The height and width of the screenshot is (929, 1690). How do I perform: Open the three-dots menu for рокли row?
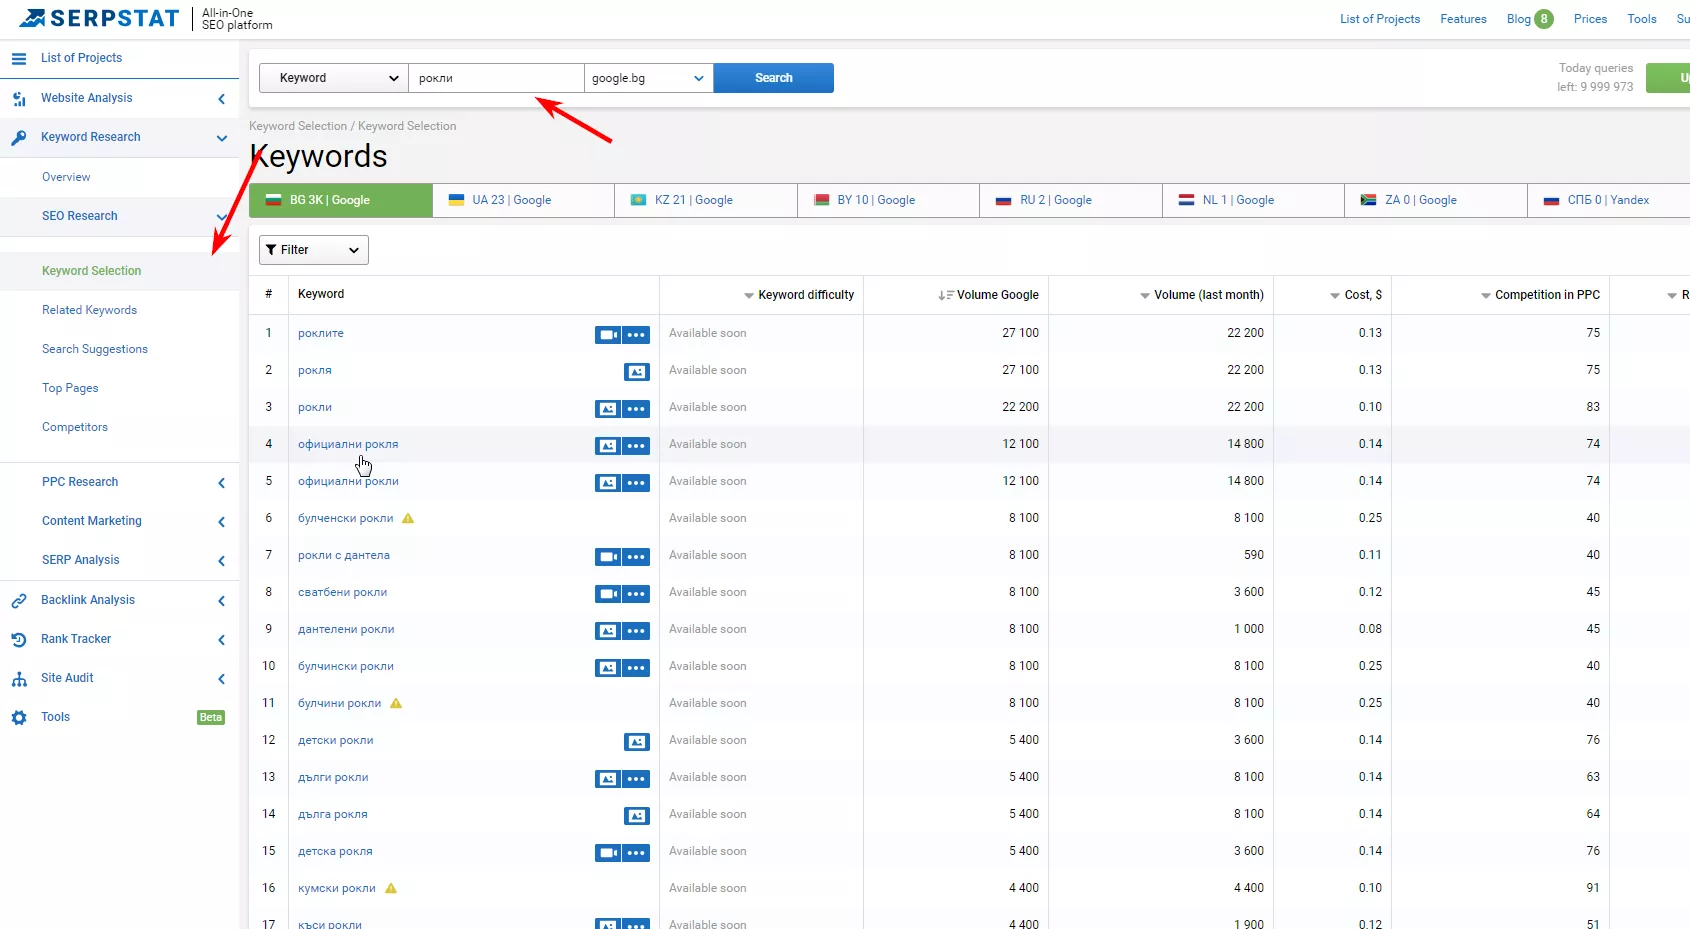tap(636, 409)
